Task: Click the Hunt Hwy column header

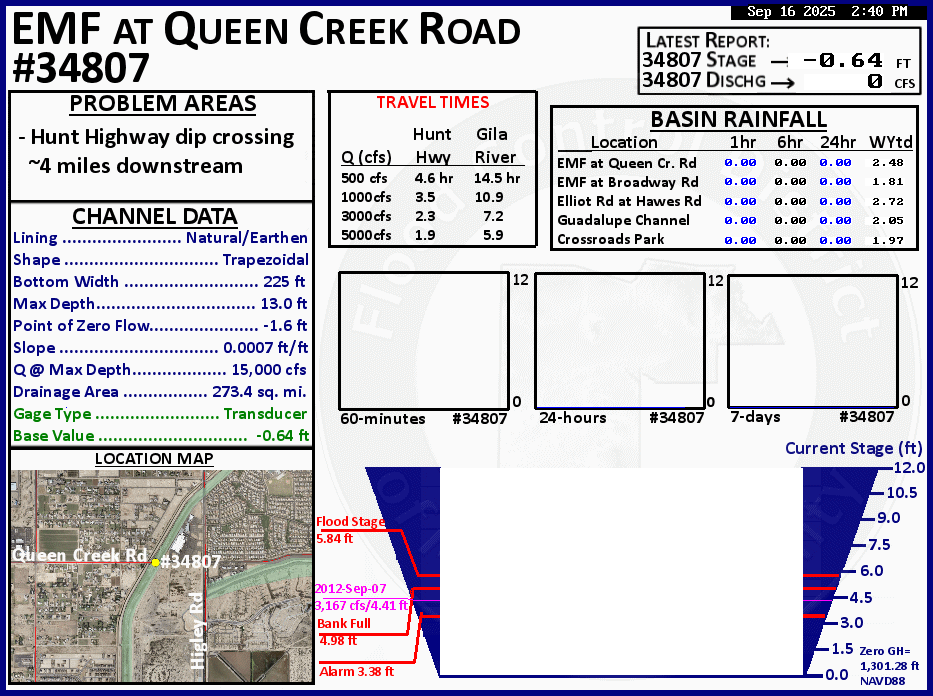Action: point(433,146)
